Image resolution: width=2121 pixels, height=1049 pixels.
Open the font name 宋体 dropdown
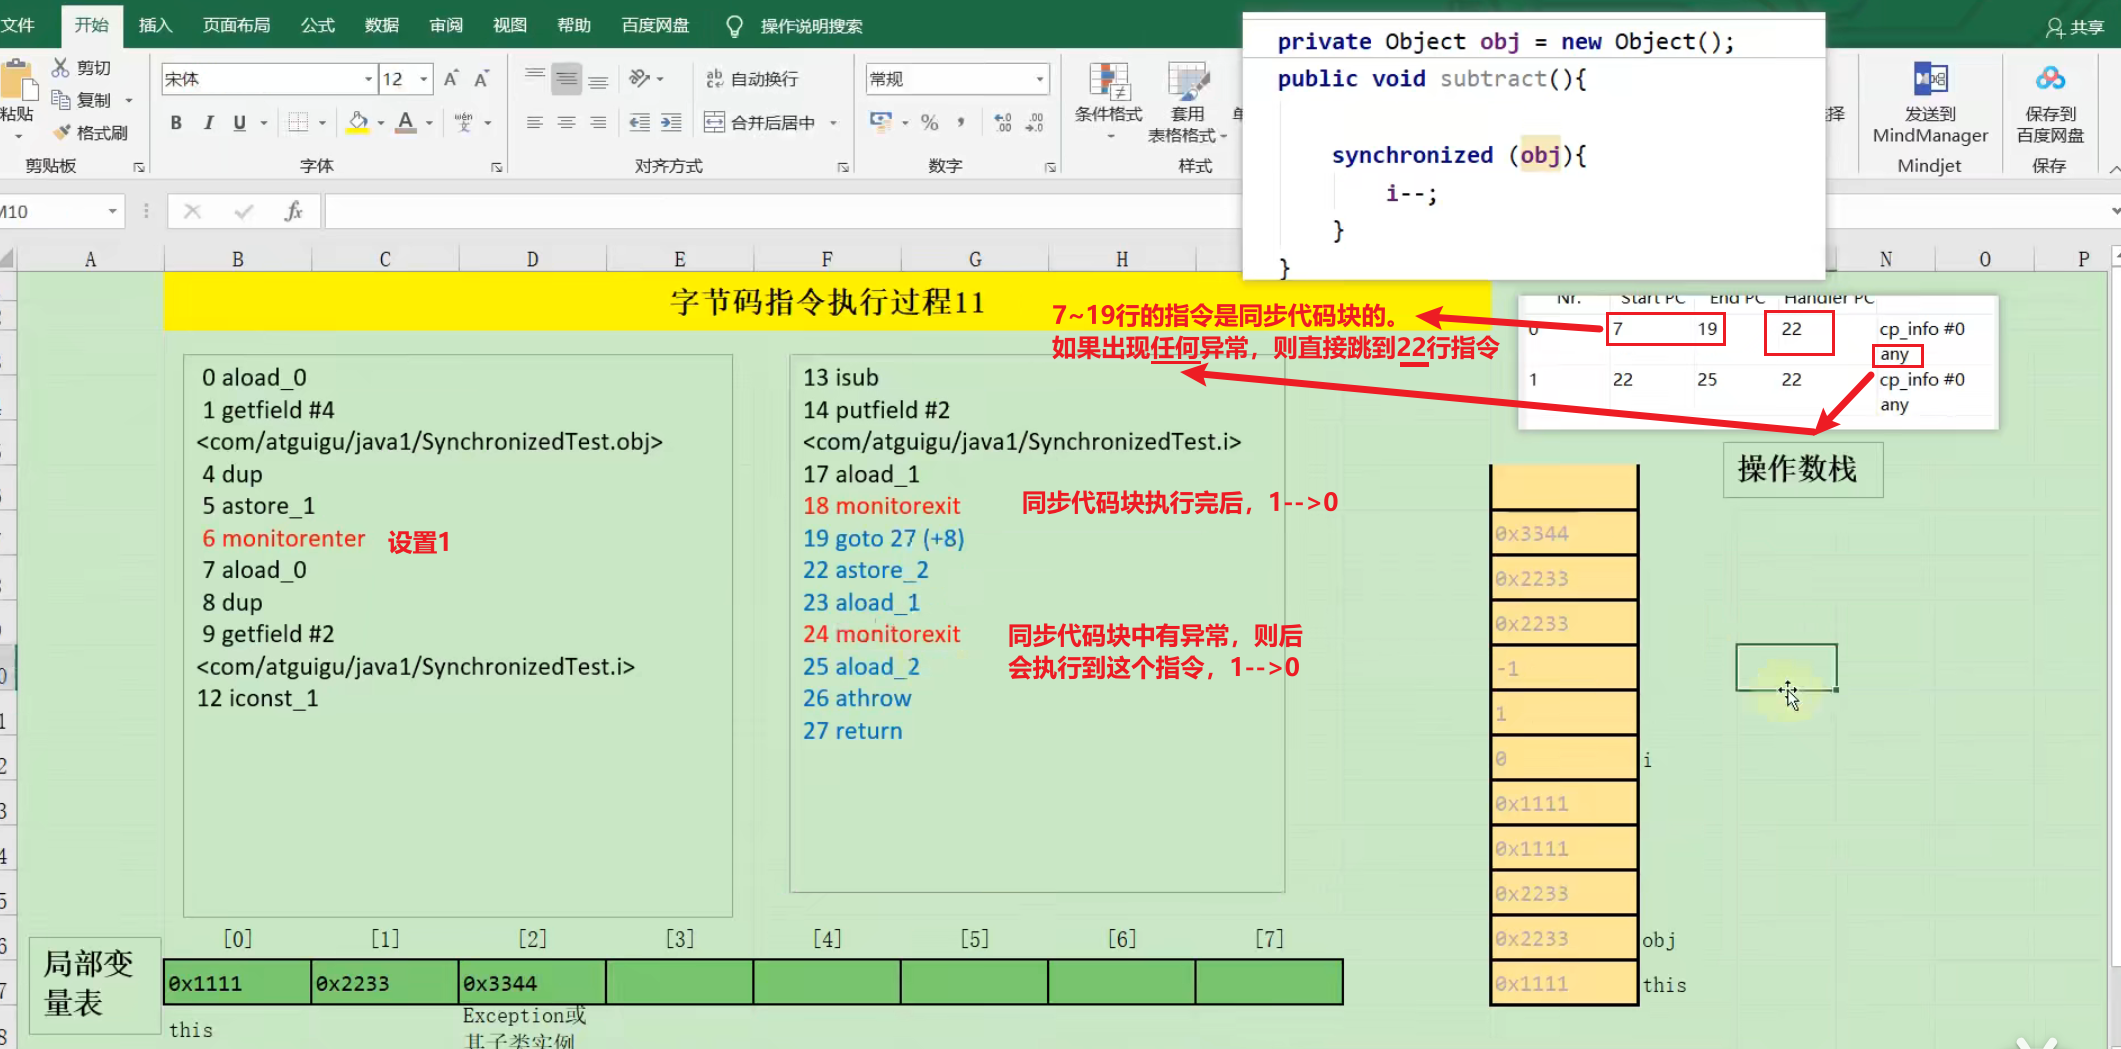(x=368, y=79)
